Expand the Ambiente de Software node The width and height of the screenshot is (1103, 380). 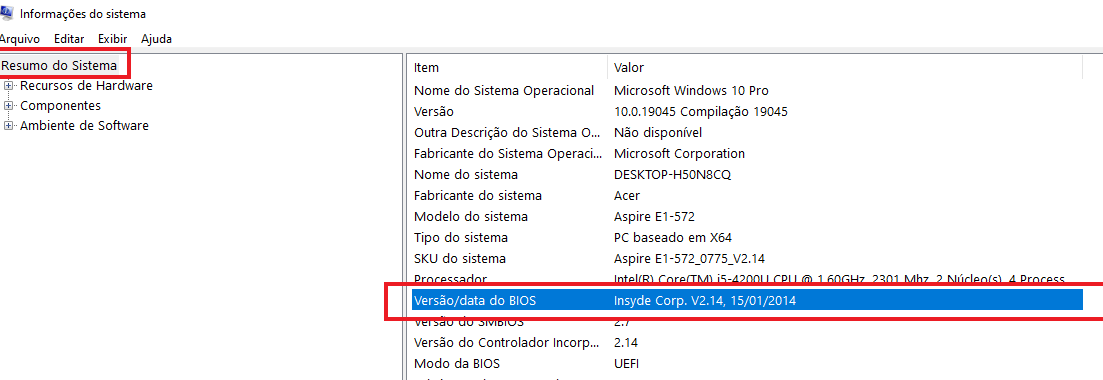click(x=8, y=126)
